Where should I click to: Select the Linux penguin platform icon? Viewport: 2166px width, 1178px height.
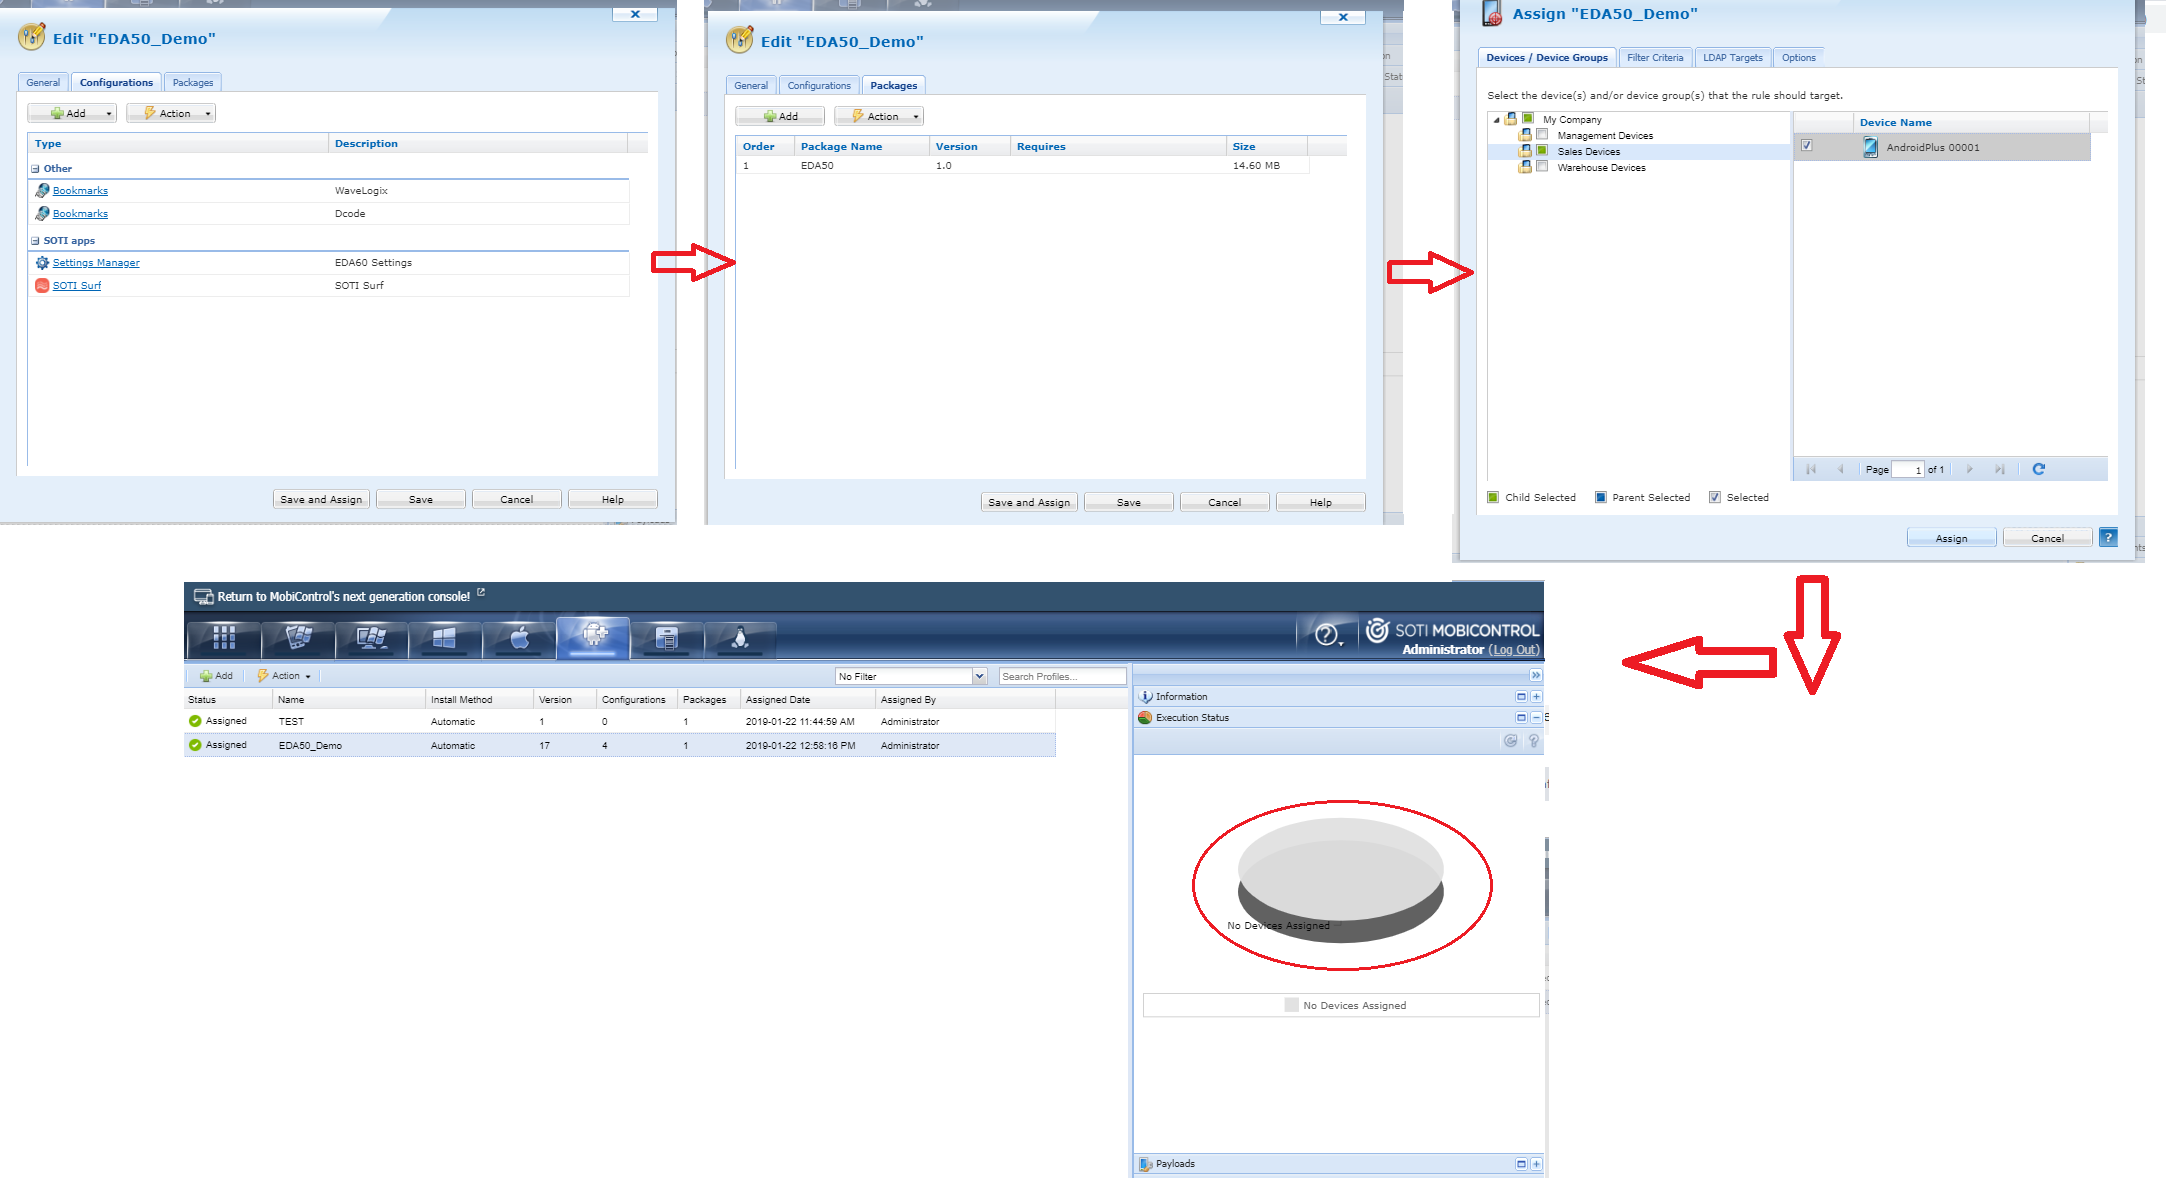740,638
